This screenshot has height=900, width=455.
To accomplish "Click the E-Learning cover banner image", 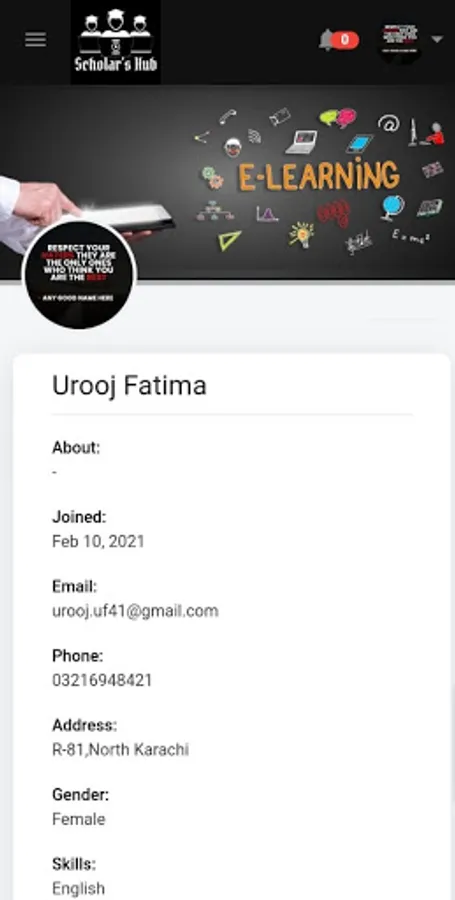I will point(227,183).
